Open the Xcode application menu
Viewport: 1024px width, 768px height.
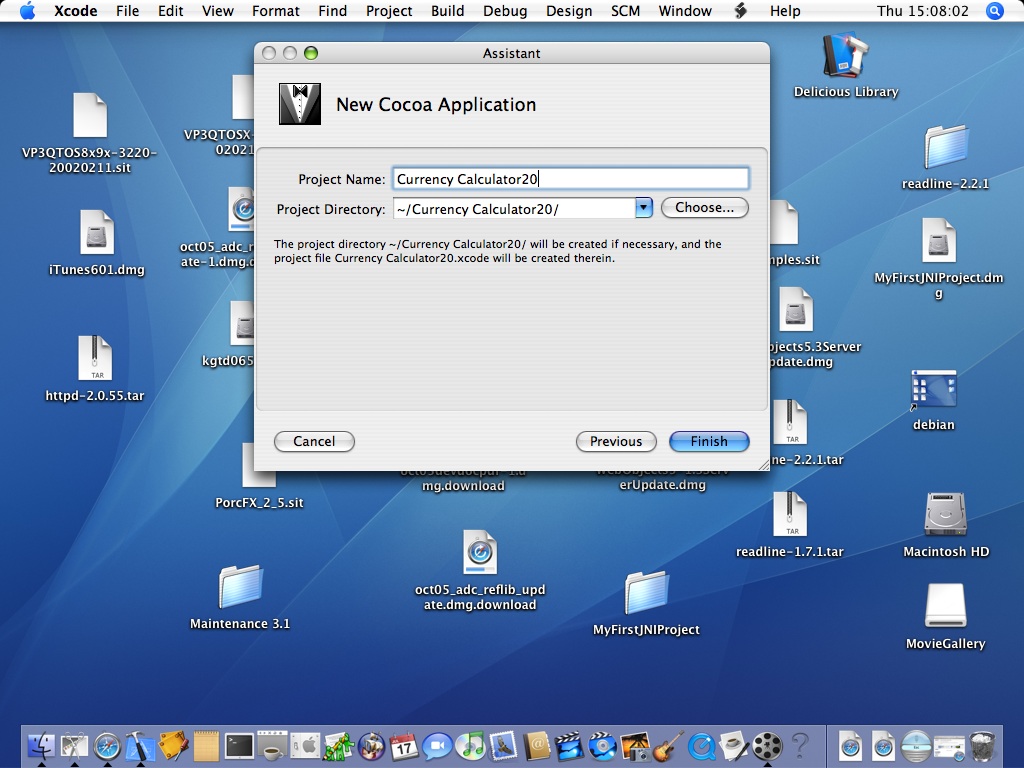coord(75,11)
